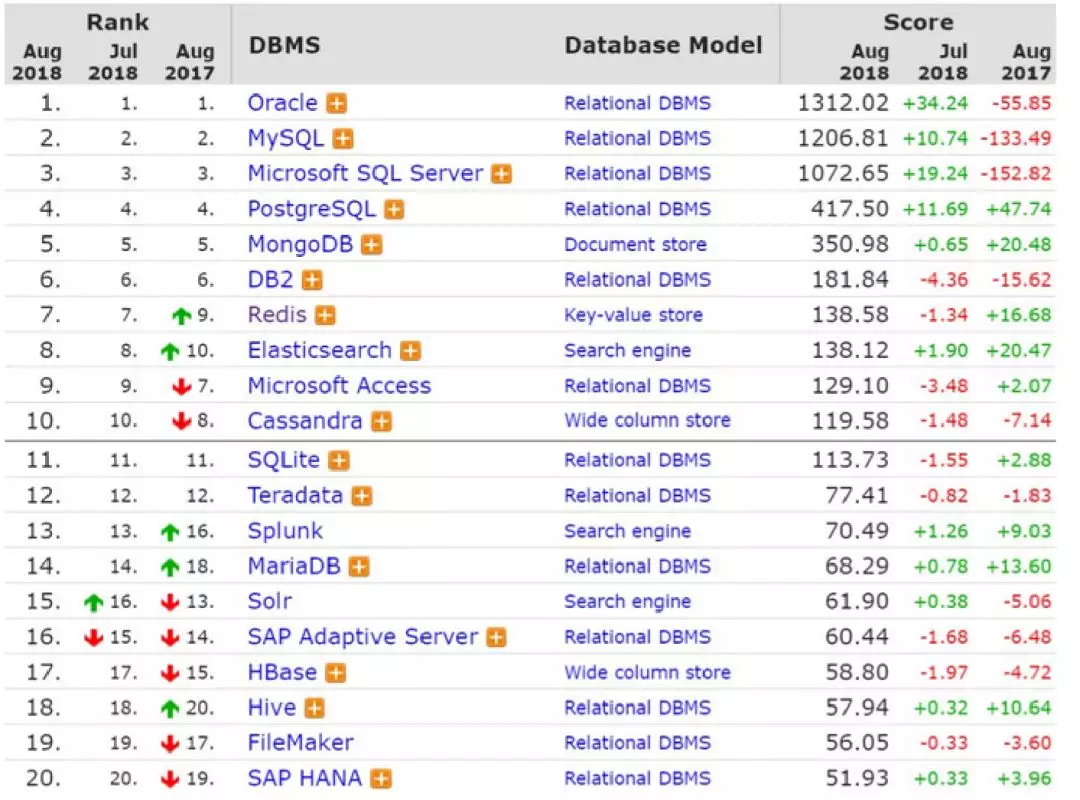Image resolution: width=1080 pixels, height=800 pixels.
Task: Click the DBMS column header
Action: (x=284, y=45)
